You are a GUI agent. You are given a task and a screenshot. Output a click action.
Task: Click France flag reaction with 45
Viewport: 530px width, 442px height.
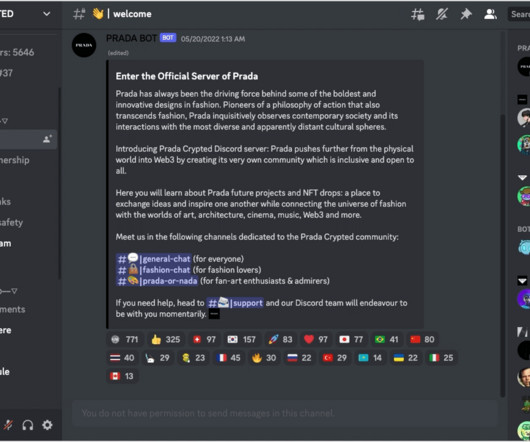(228, 358)
